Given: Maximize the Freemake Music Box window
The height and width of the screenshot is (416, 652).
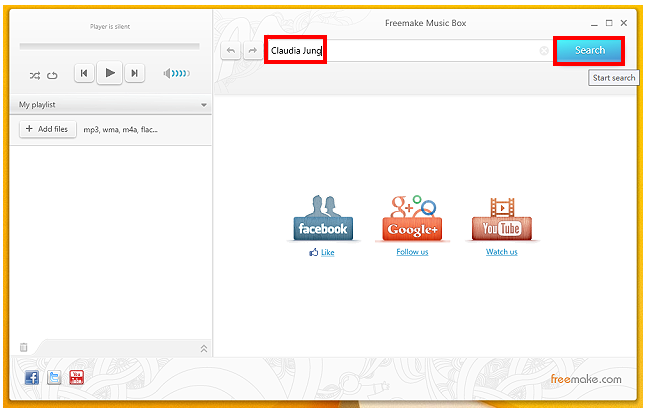Looking at the screenshot, I should (609, 23).
